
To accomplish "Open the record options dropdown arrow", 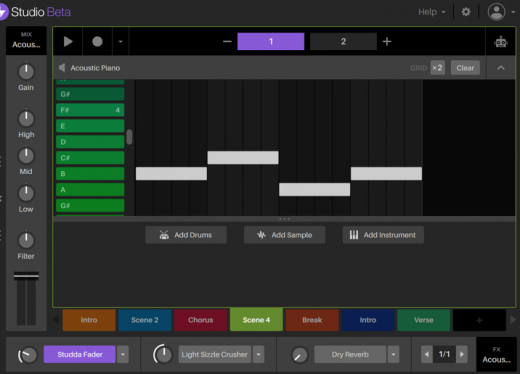I will point(121,42).
